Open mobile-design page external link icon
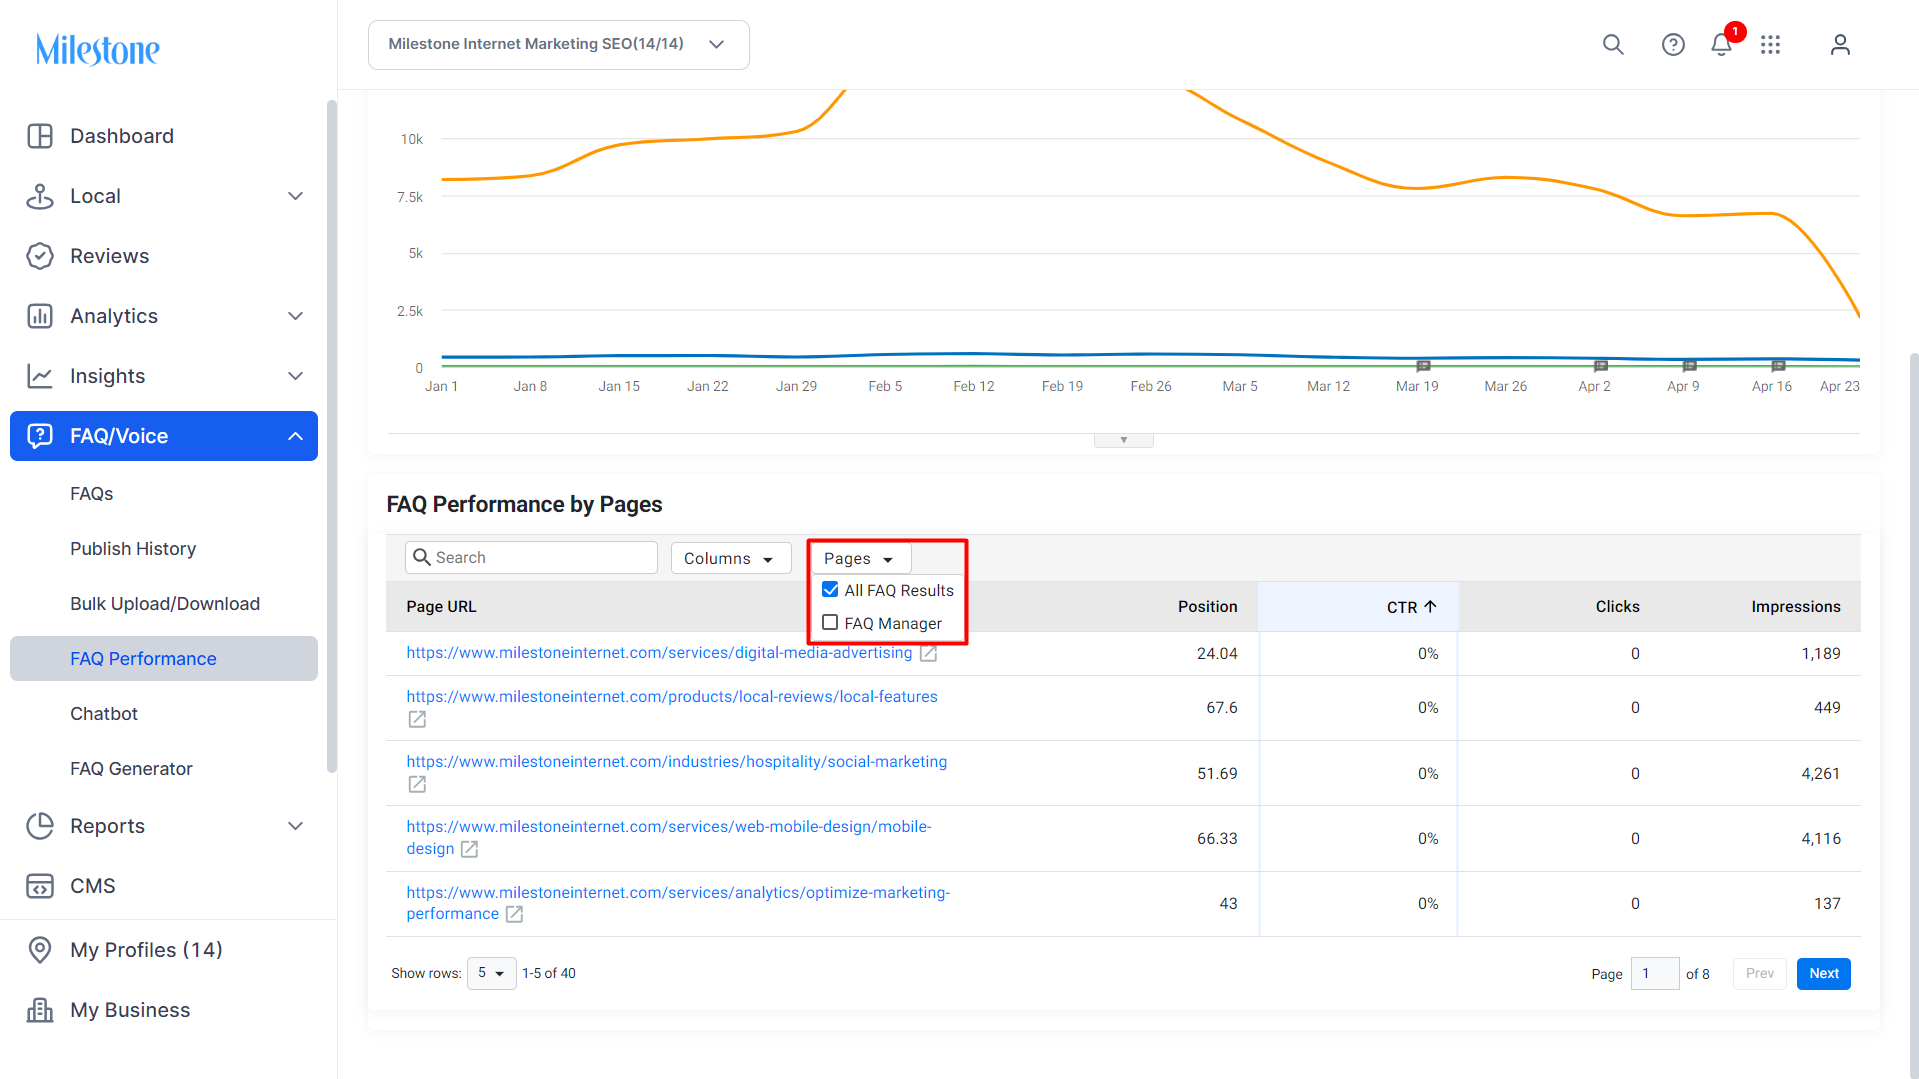Viewport: 1919px width, 1079px height. [469, 849]
